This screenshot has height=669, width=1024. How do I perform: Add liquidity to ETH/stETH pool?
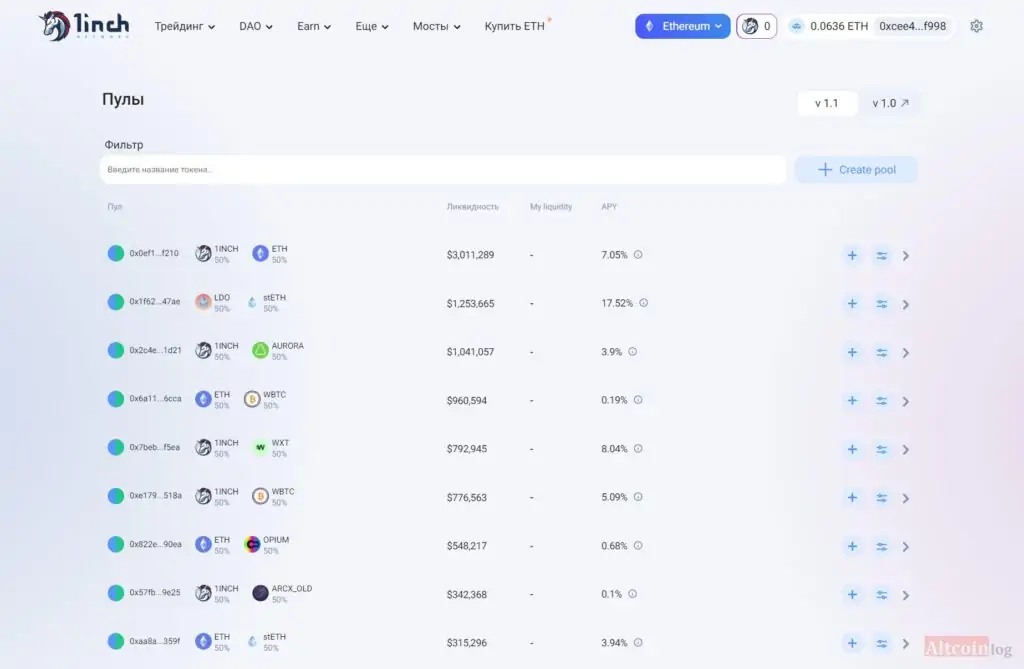[x=852, y=644]
